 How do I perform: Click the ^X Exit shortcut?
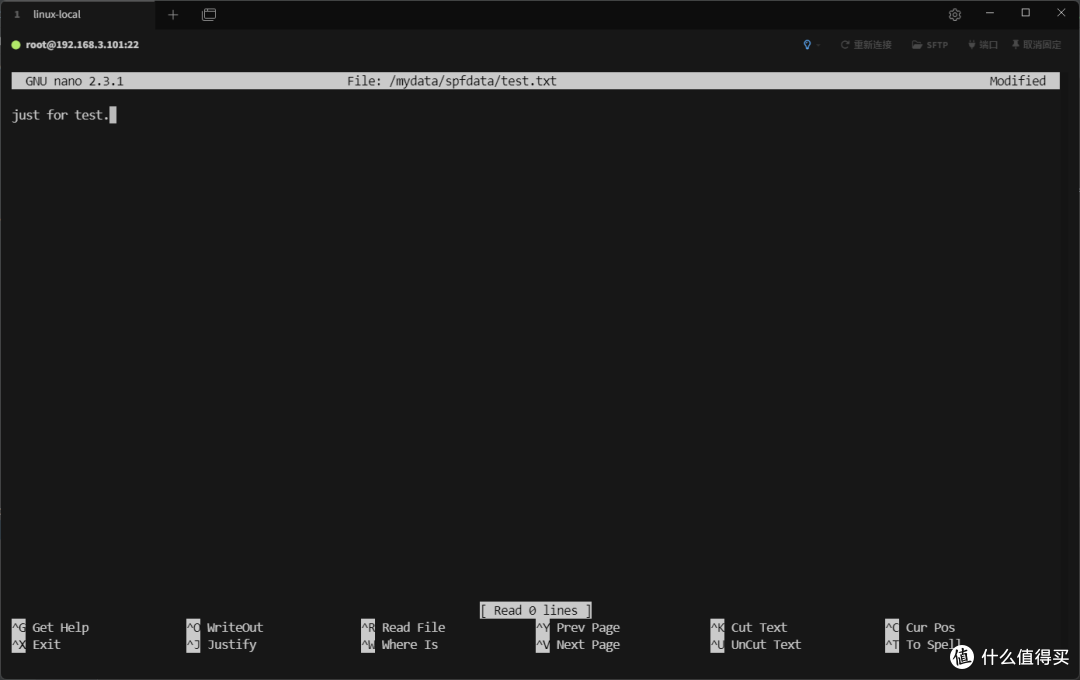click(x=37, y=645)
